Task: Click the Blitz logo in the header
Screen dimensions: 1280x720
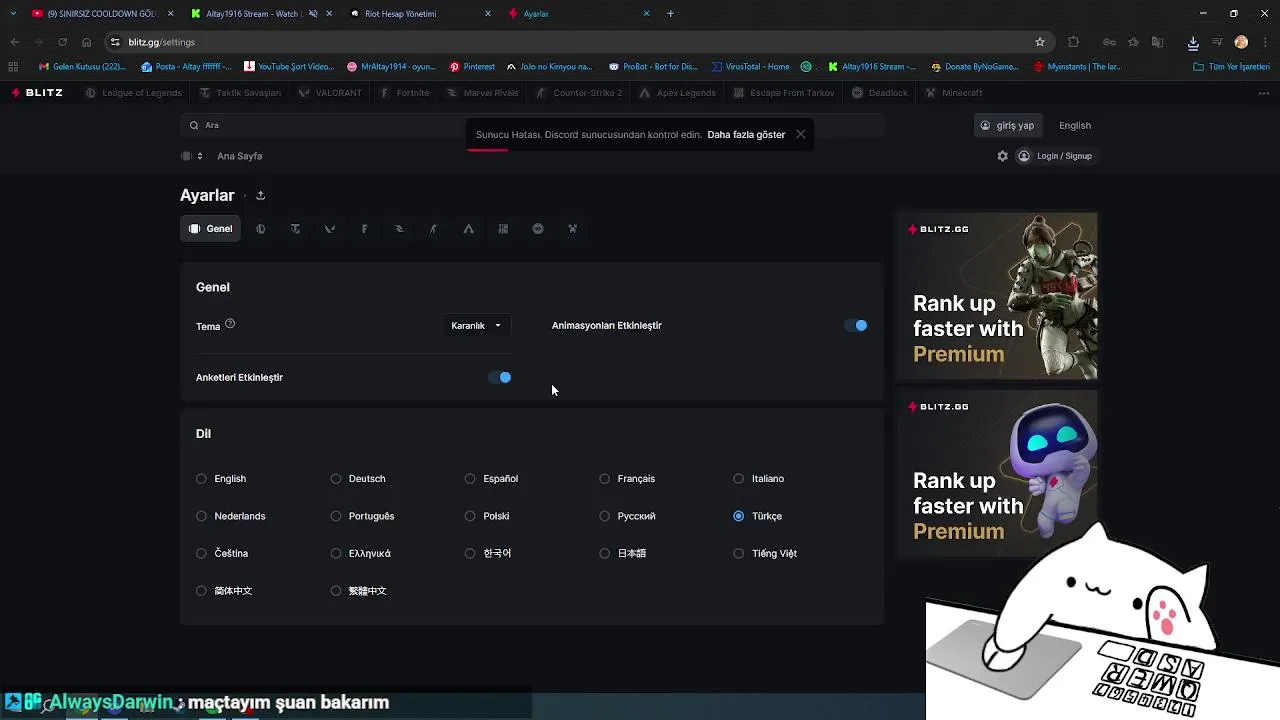Action: [38, 93]
